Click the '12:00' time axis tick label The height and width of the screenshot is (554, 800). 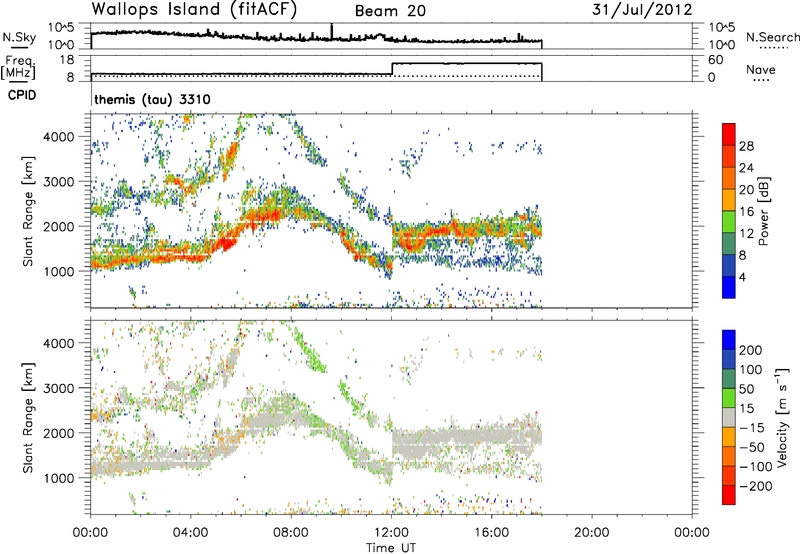(x=391, y=533)
